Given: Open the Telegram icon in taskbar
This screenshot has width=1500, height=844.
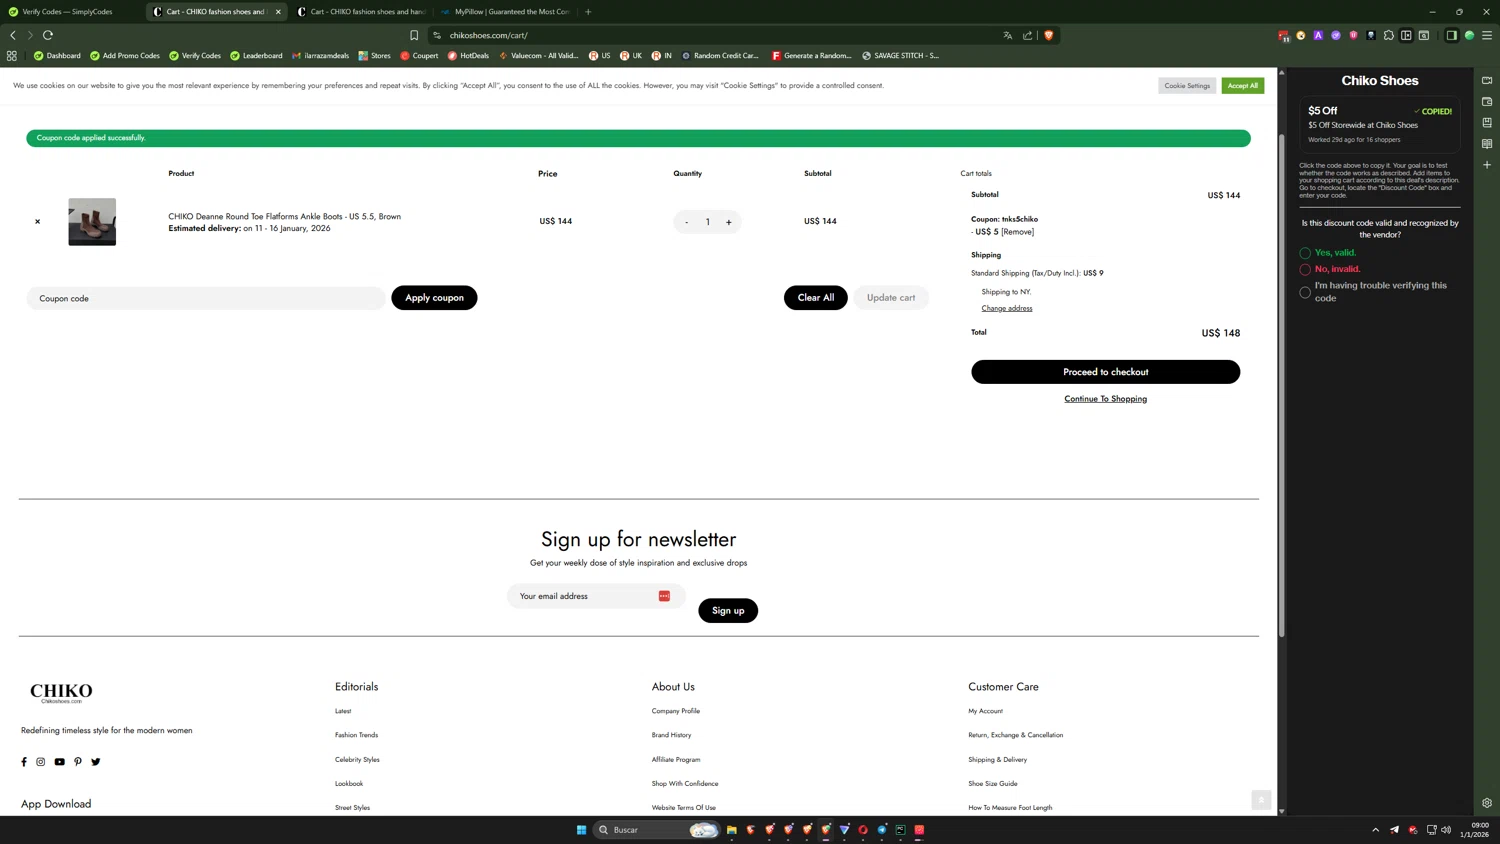Looking at the screenshot, I should pos(882,830).
